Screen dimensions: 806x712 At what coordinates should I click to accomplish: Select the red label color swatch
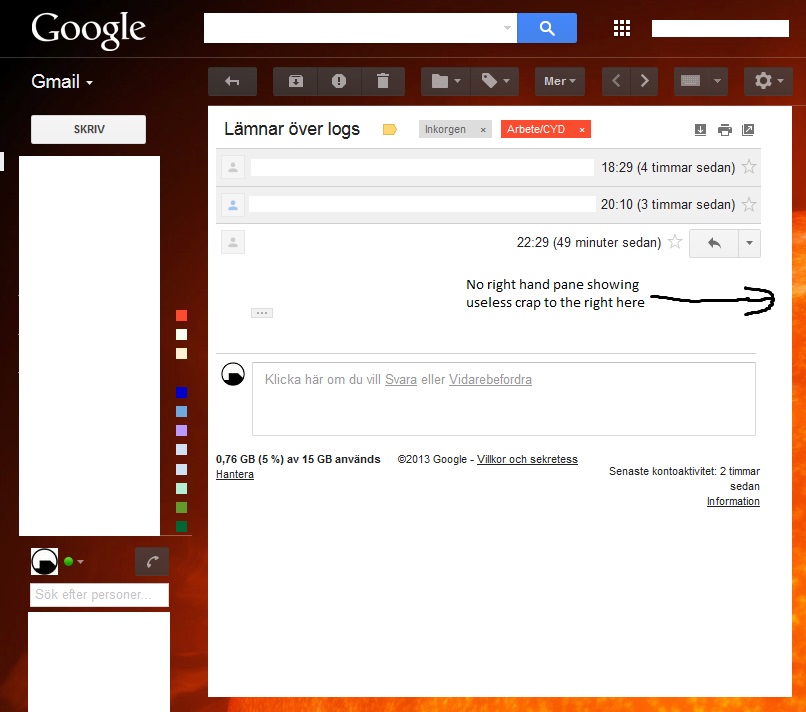180,315
